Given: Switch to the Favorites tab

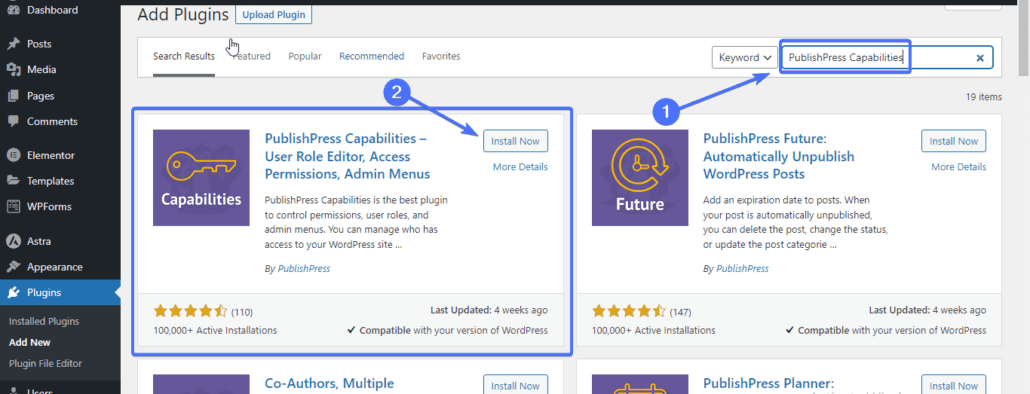Looking at the screenshot, I should (x=441, y=56).
